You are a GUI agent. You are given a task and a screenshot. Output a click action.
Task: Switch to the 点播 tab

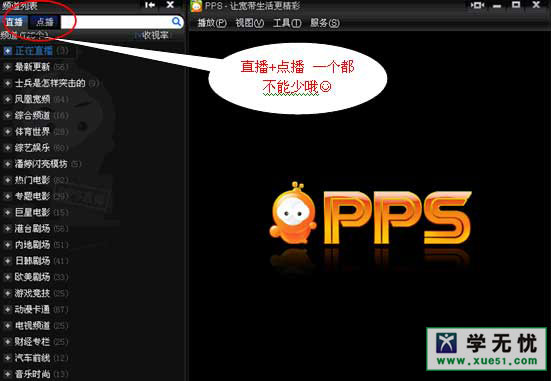coord(45,22)
